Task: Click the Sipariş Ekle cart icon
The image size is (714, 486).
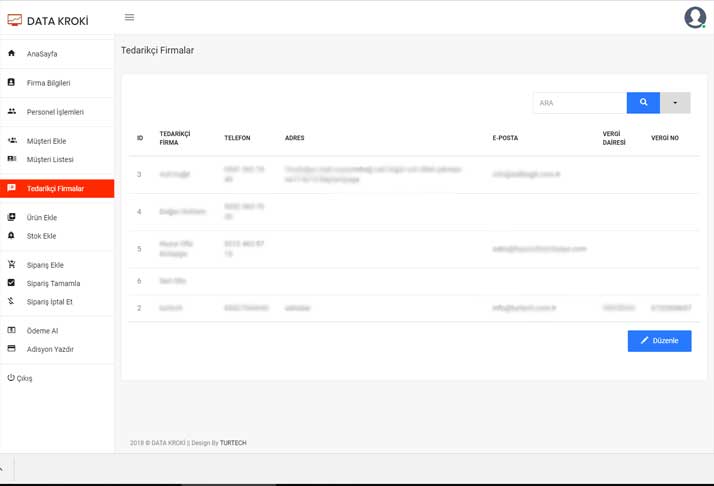Action: click(x=12, y=265)
